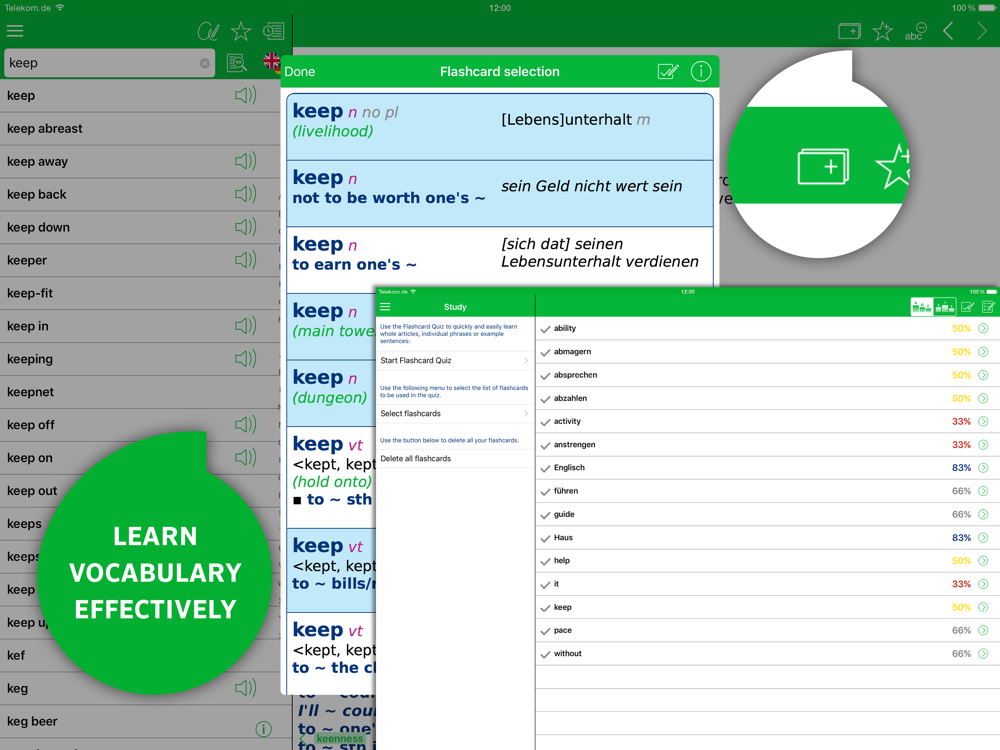1000x750 pixels.
Task: Expand details arrow for abzahlen row
Action: pos(983,398)
